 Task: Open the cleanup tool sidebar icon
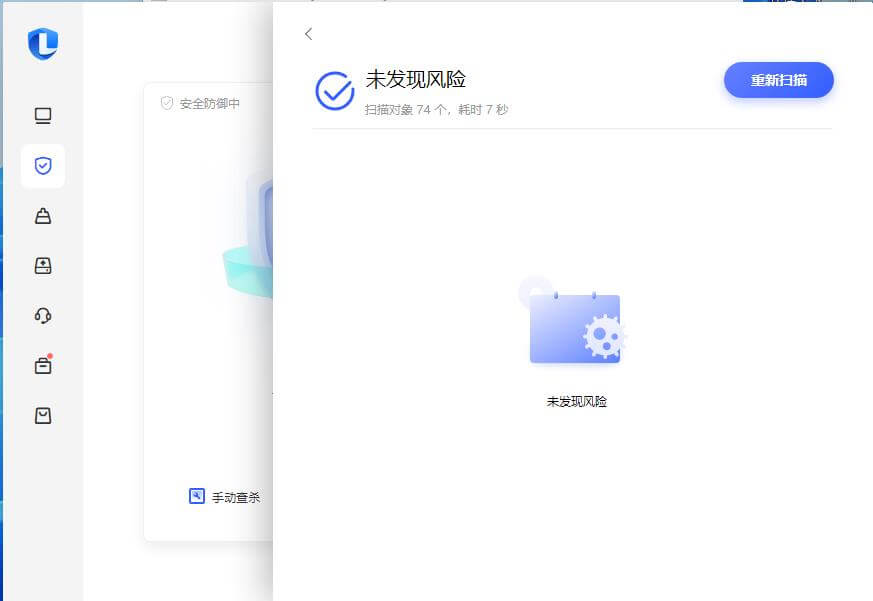[x=43, y=216]
